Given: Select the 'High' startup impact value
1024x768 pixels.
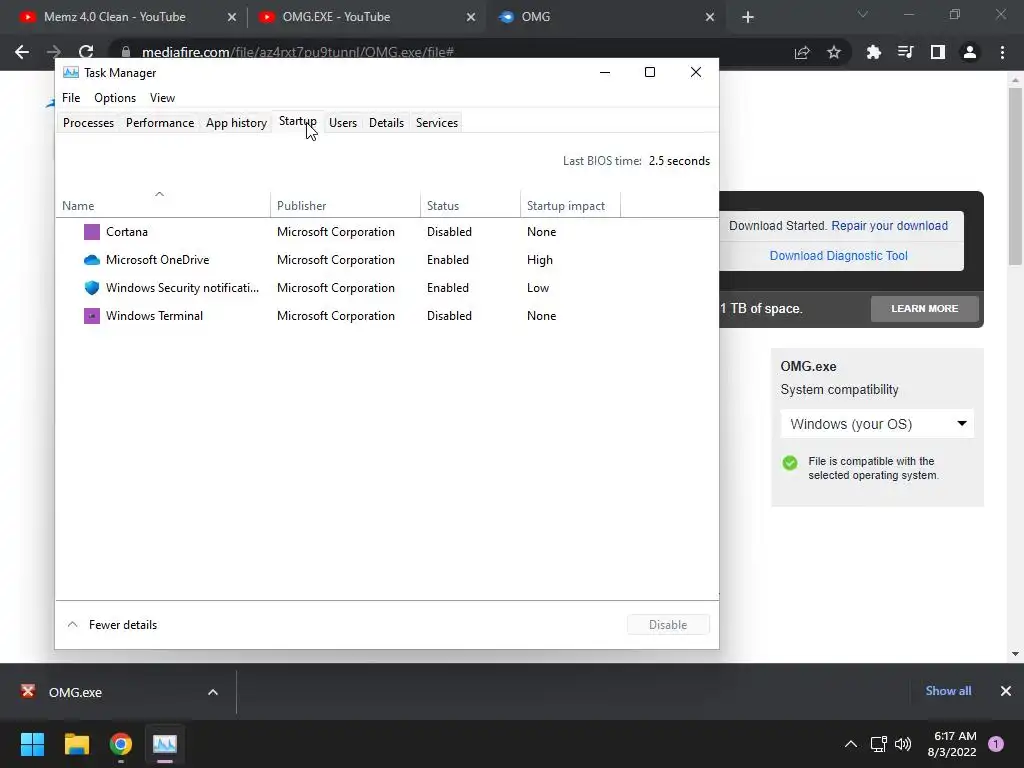Looking at the screenshot, I should pyautogui.click(x=539, y=260).
